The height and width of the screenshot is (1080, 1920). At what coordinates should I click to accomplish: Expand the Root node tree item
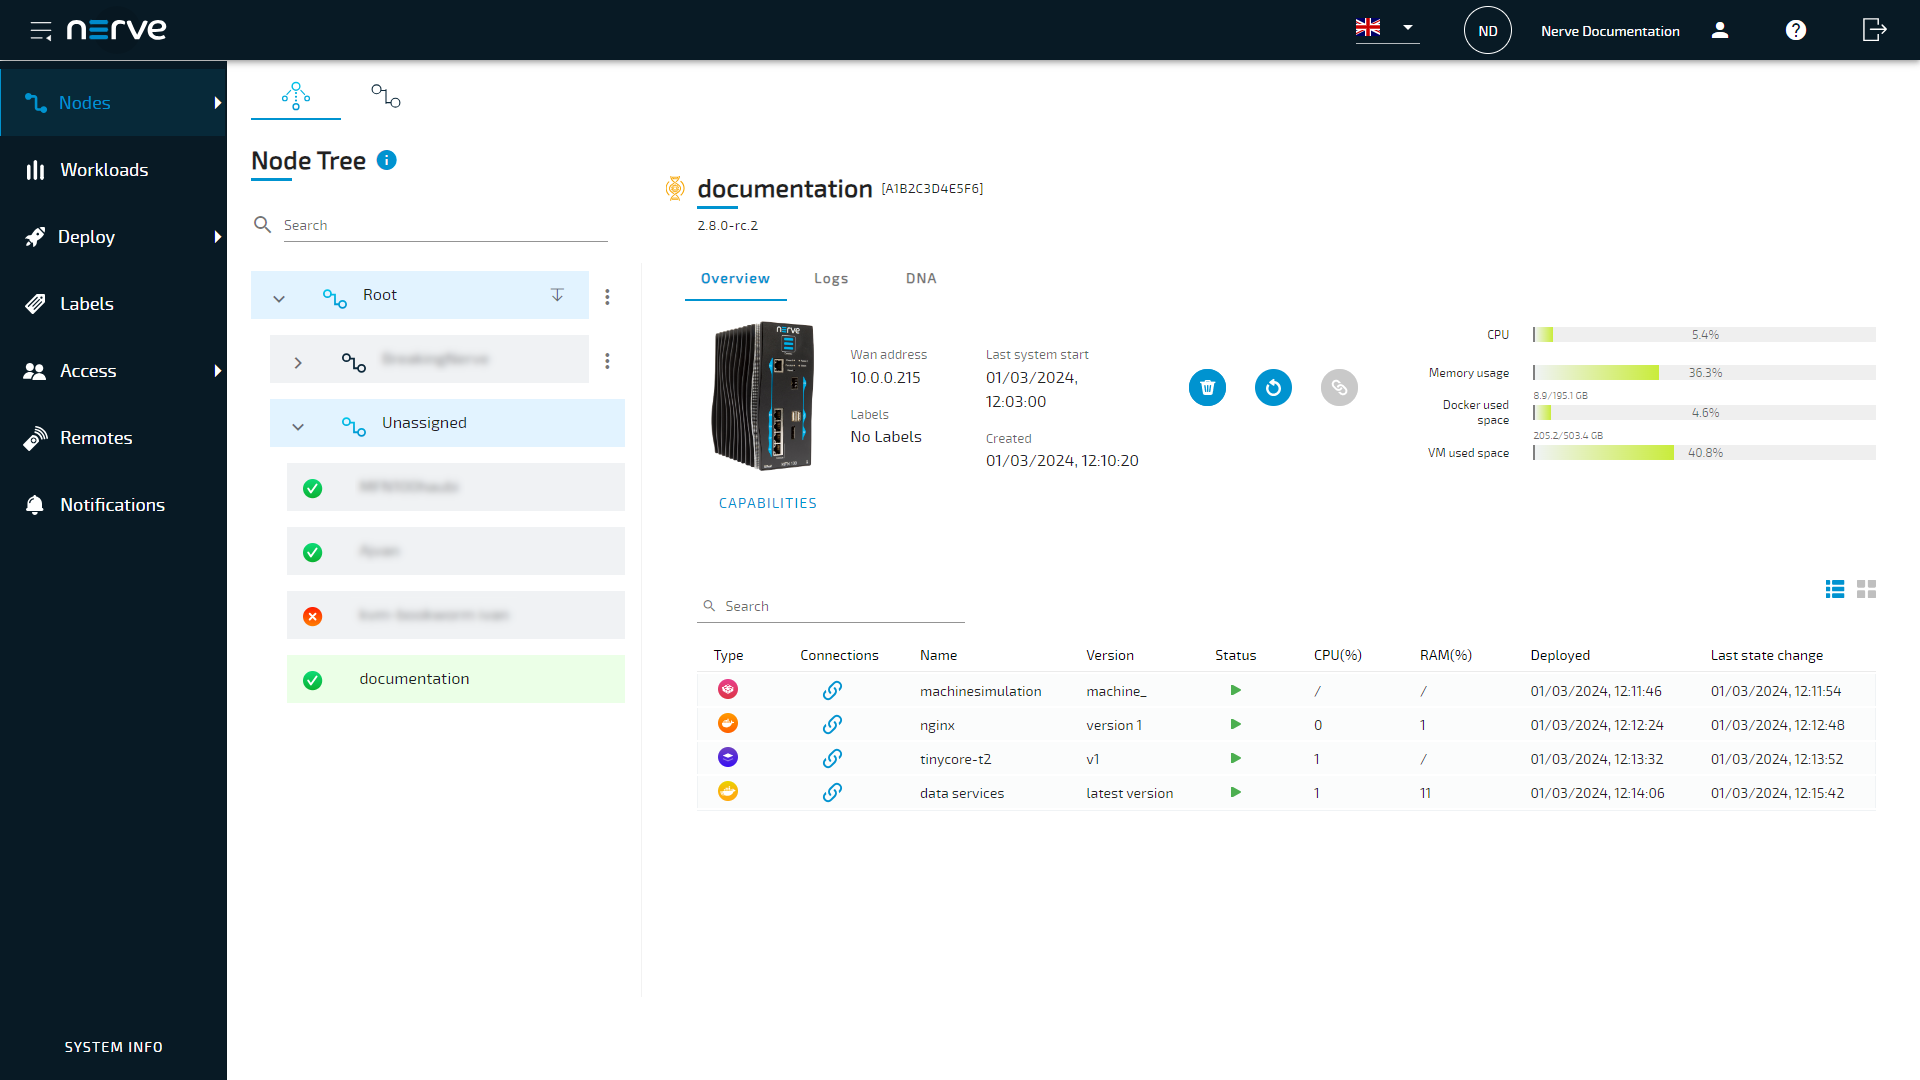pyautogui.click(x=278, y=295)
